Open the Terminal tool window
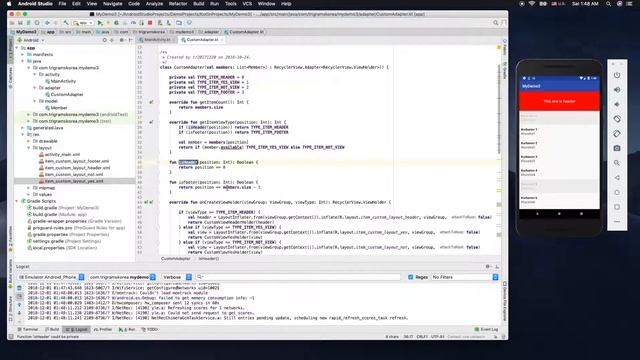This screenshot has width=640, height=360. pyautogui.click(x=28, y=329)
